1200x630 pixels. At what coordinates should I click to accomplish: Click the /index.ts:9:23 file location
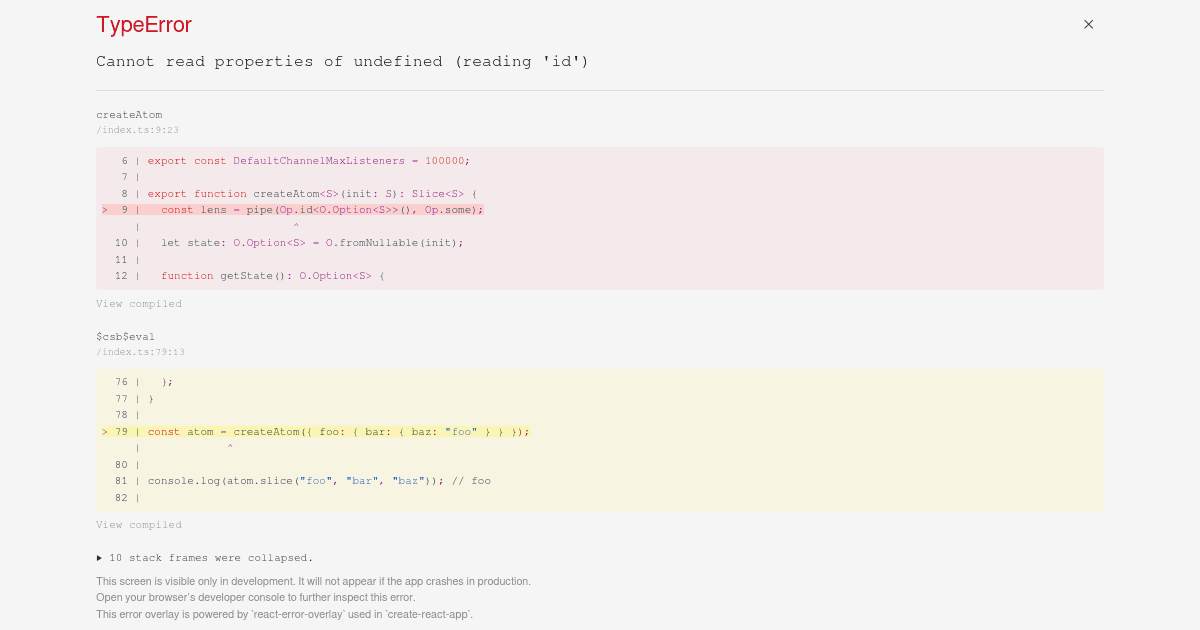pyautogui.click(x=137, y=130)
